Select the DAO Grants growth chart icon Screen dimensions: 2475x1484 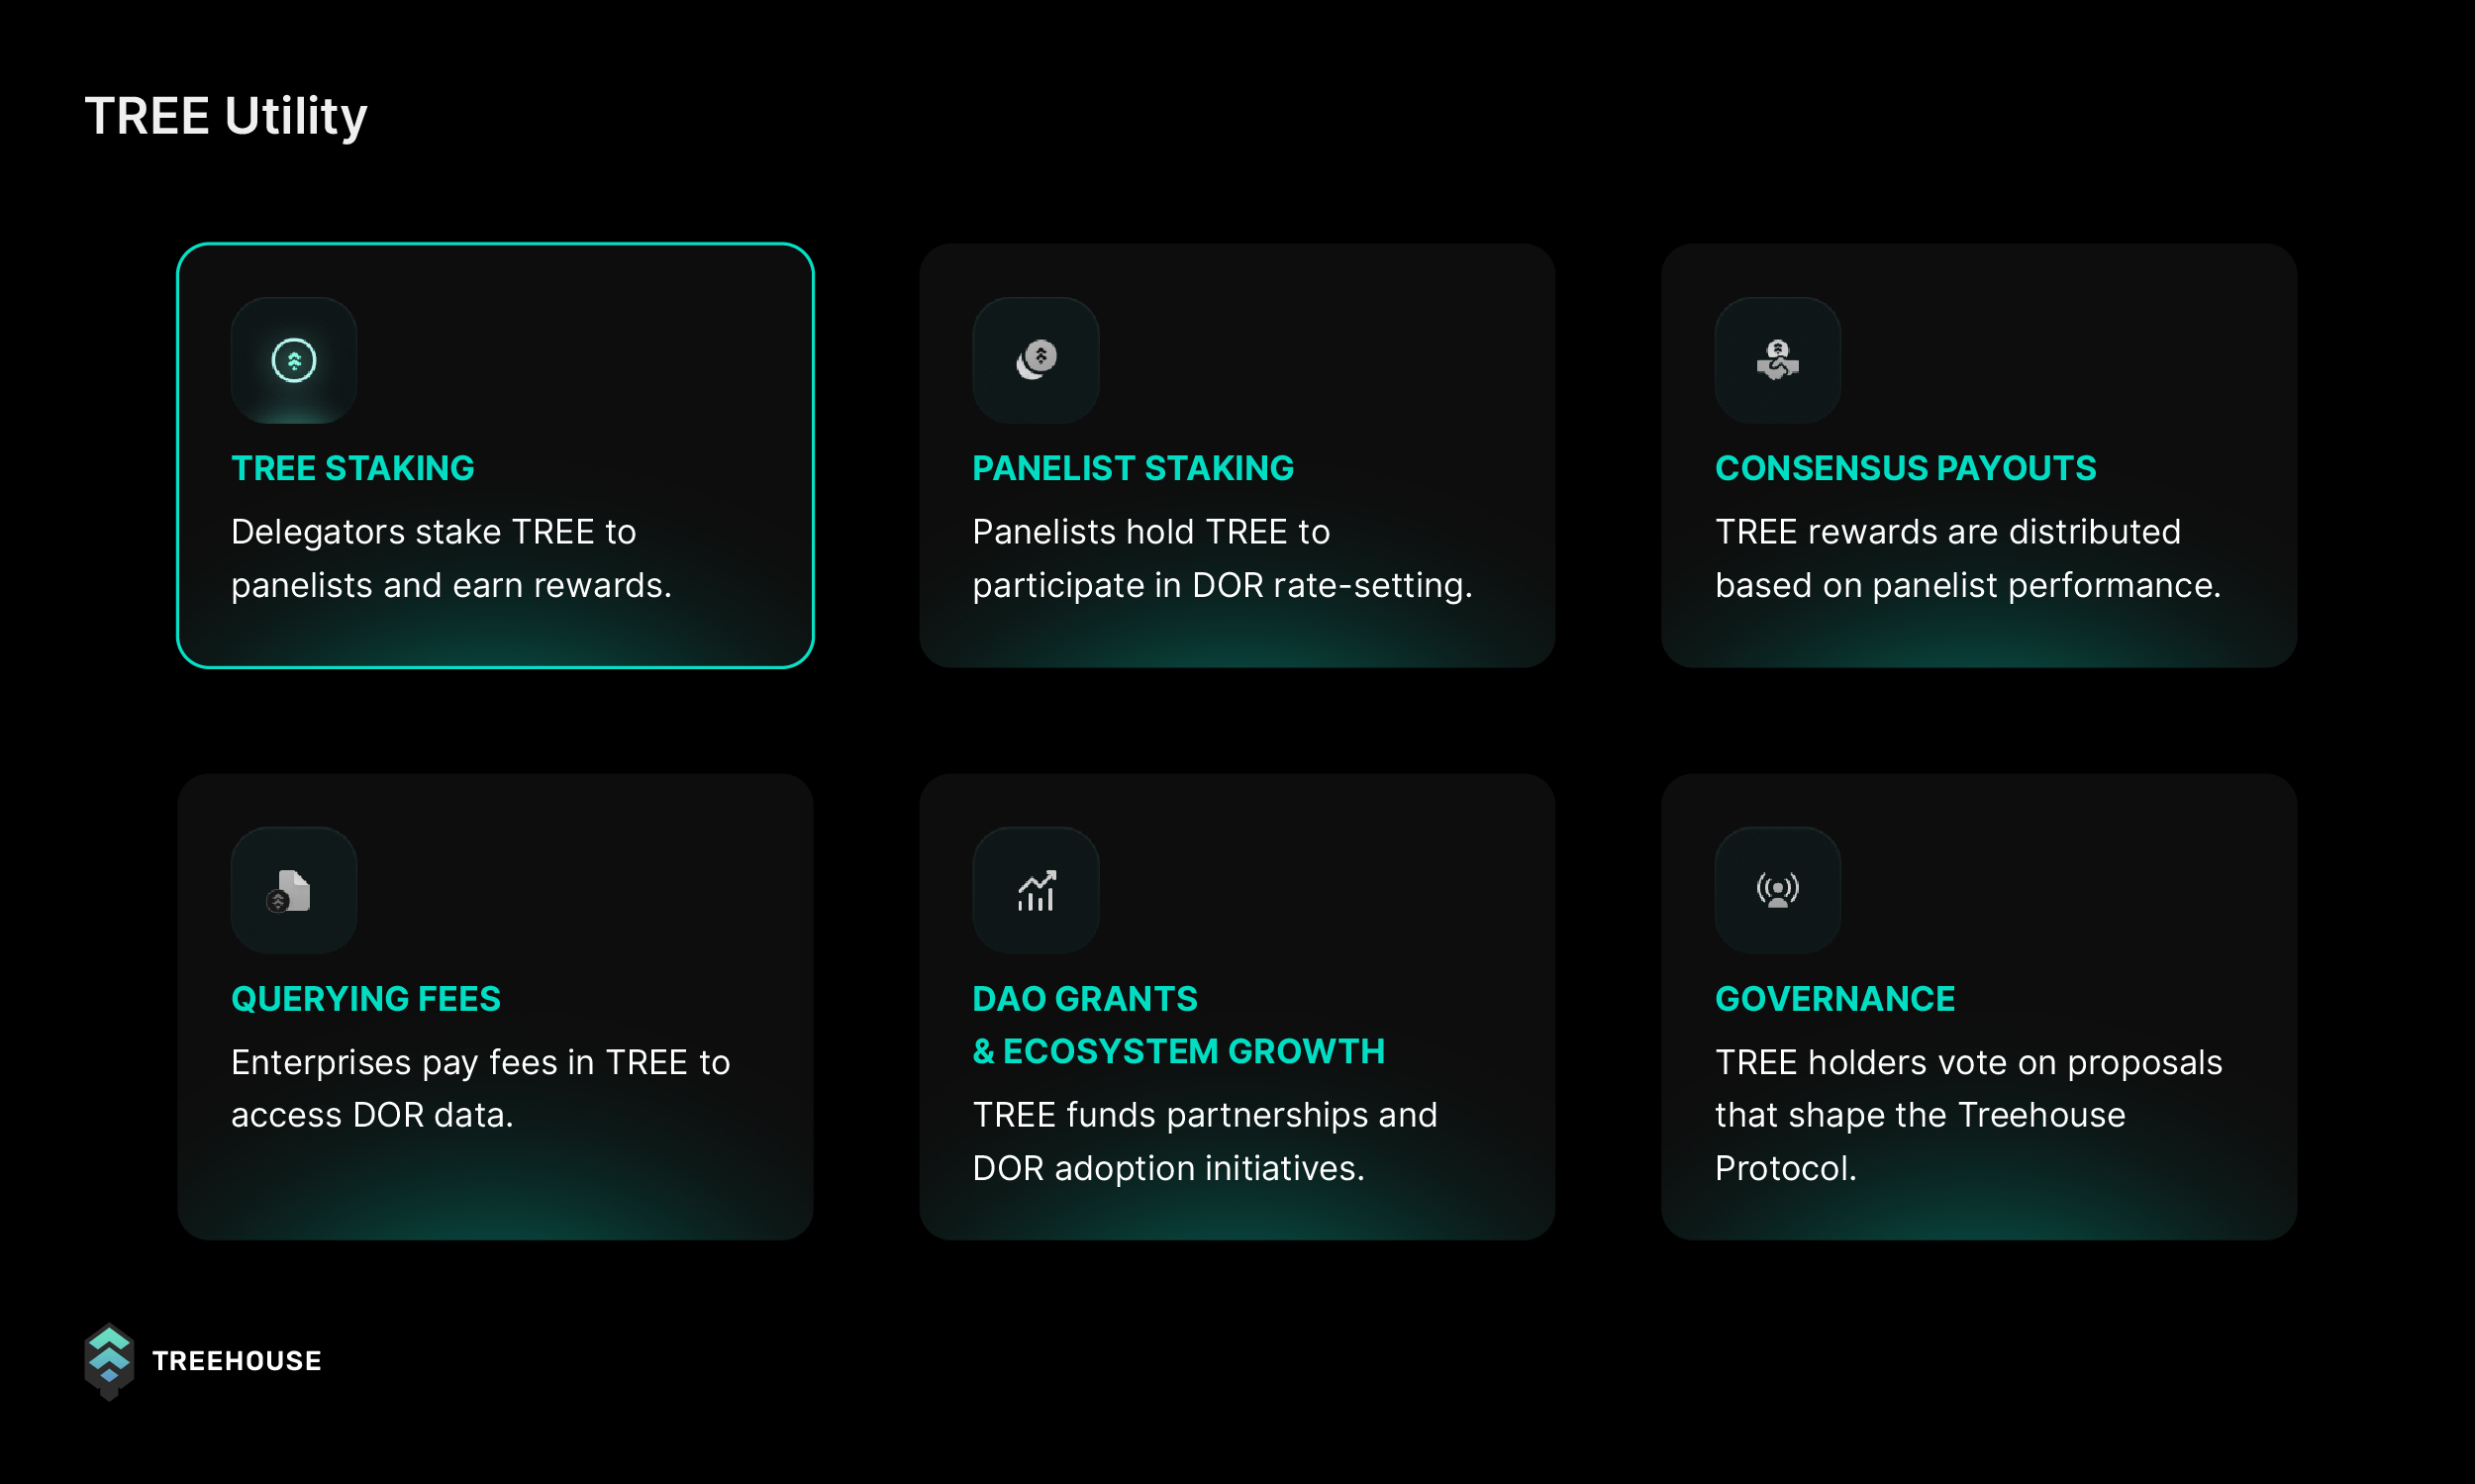click(1036, 890)
